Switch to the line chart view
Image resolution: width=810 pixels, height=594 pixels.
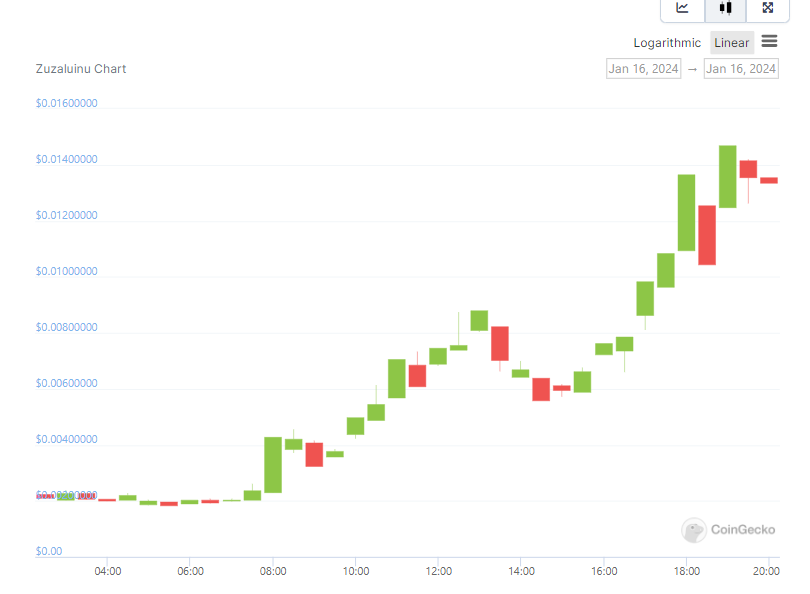pyautogui.click(x=683, y=8)
